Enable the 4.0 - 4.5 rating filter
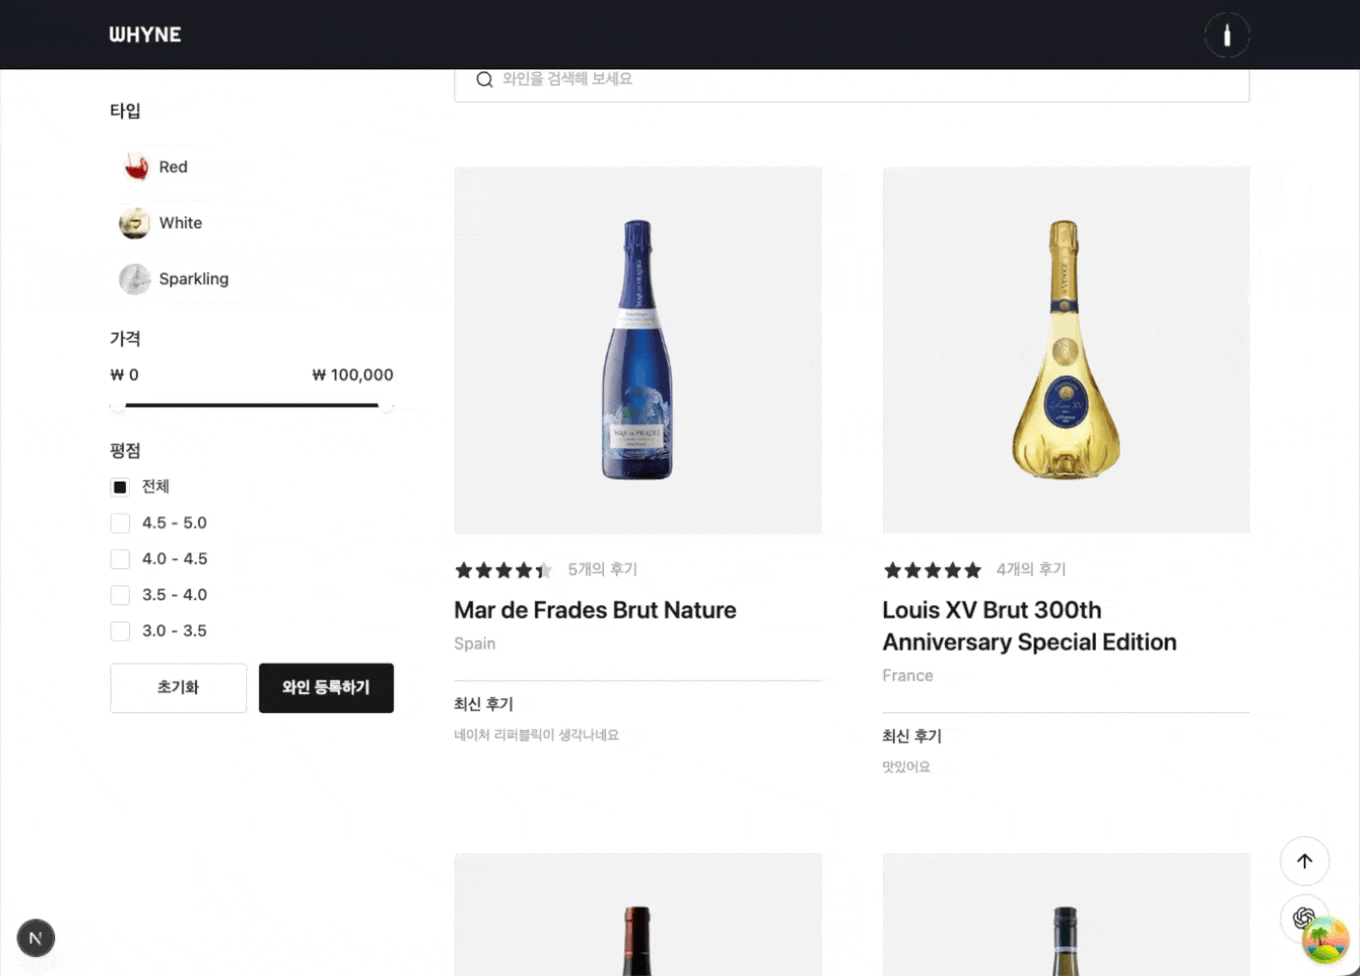 120,559
